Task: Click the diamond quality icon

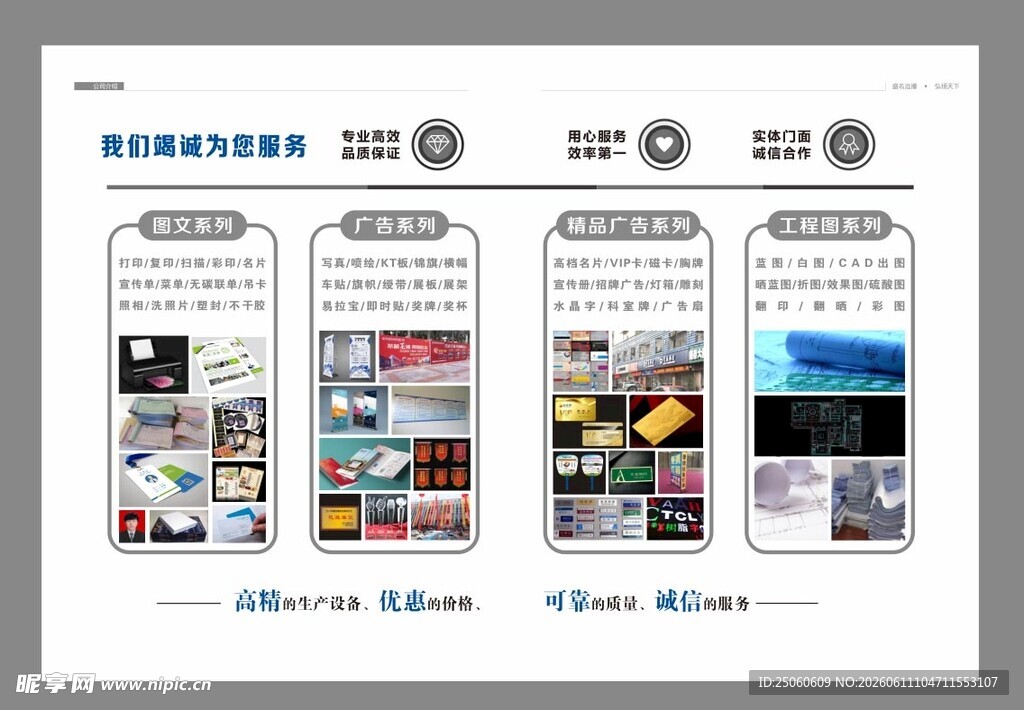Action: (438, 144)
